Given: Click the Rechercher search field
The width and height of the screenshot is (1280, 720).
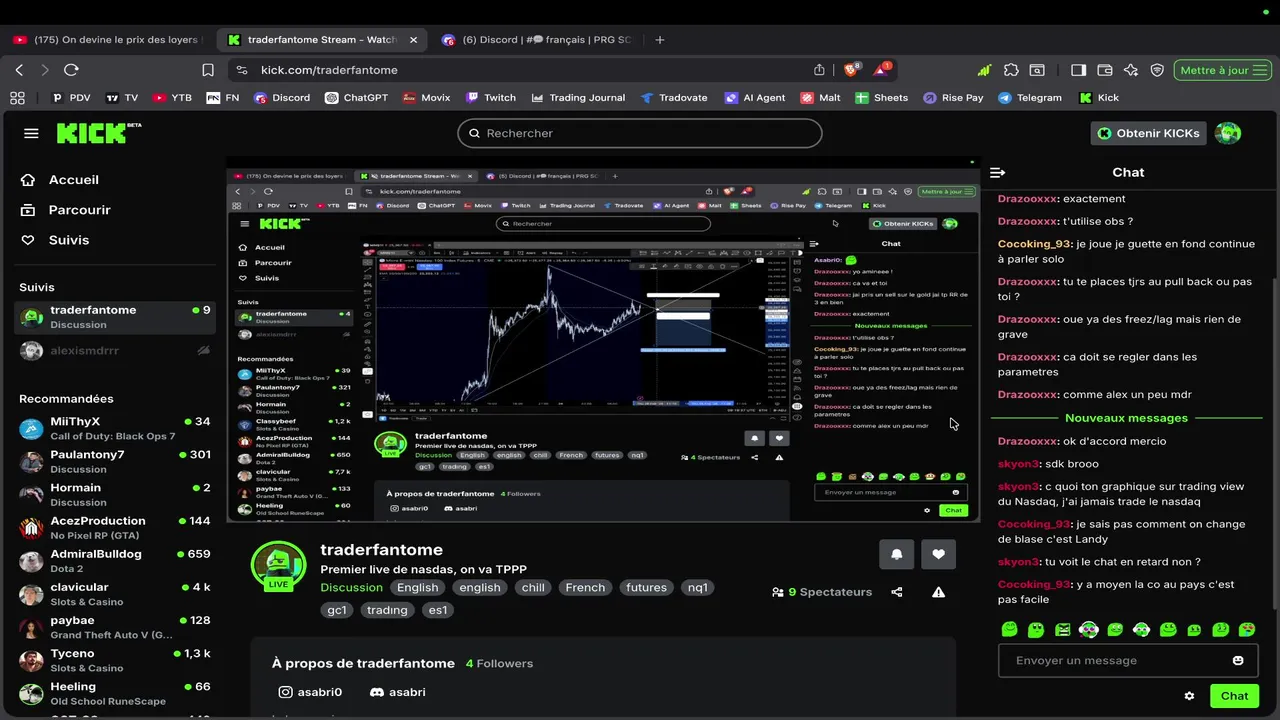Looking at the screenshot, I should click(640, 133).
